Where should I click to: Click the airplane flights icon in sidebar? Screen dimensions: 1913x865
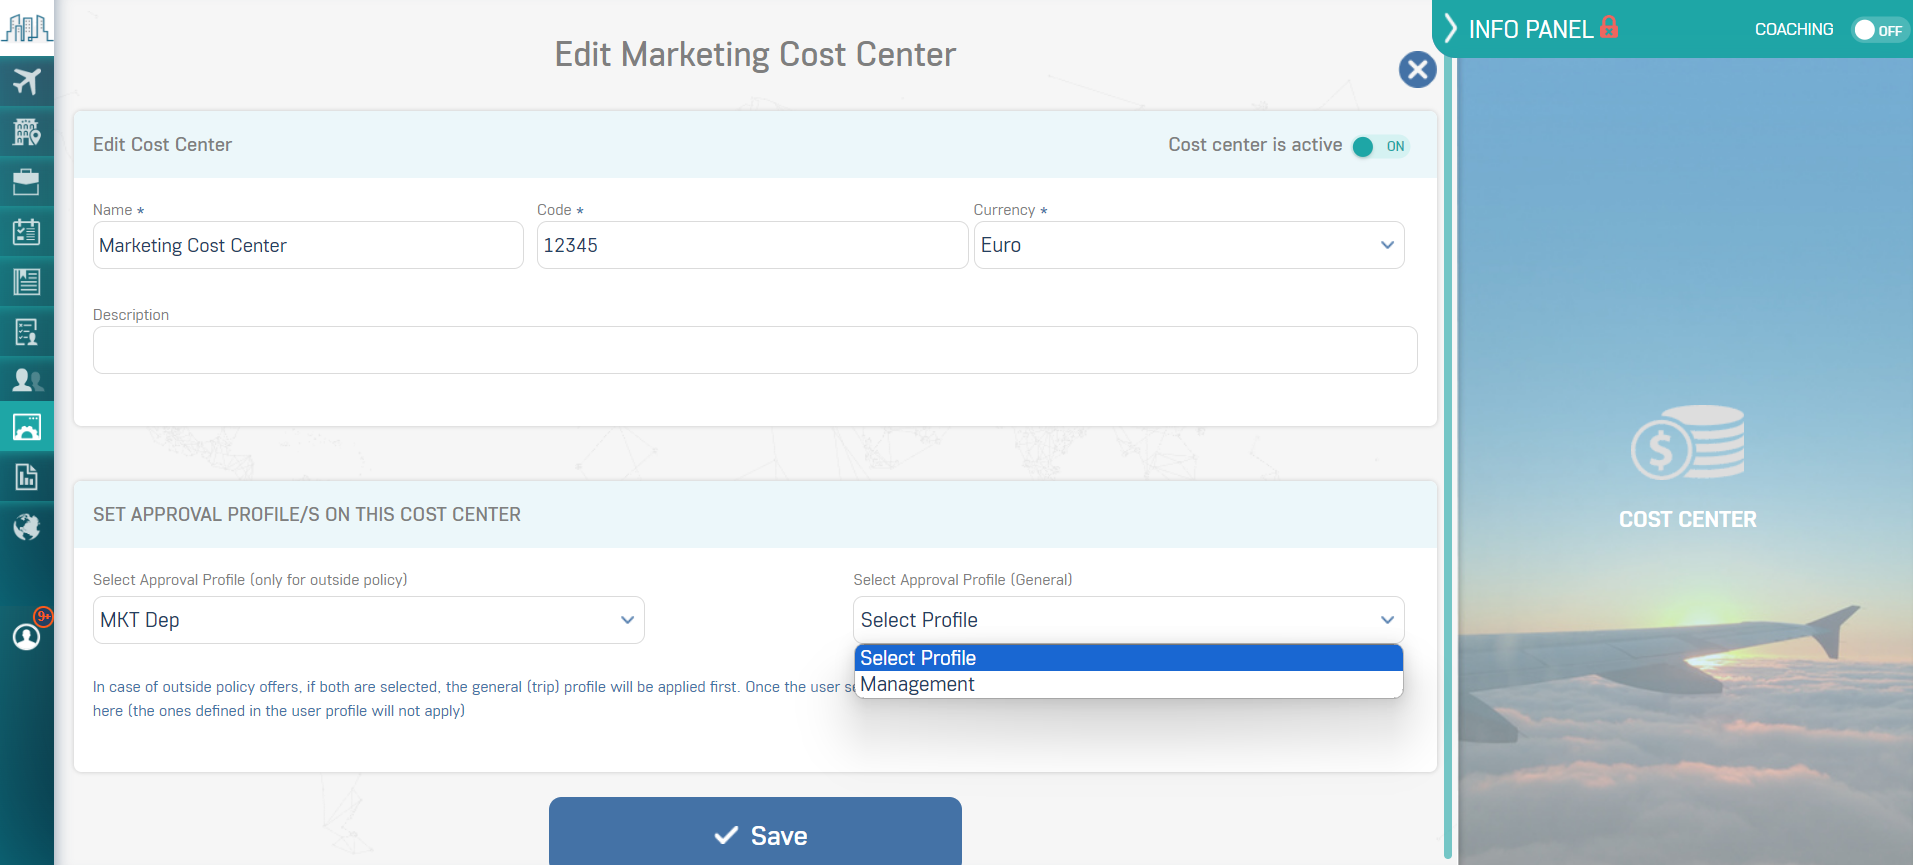tap(27, 81)
